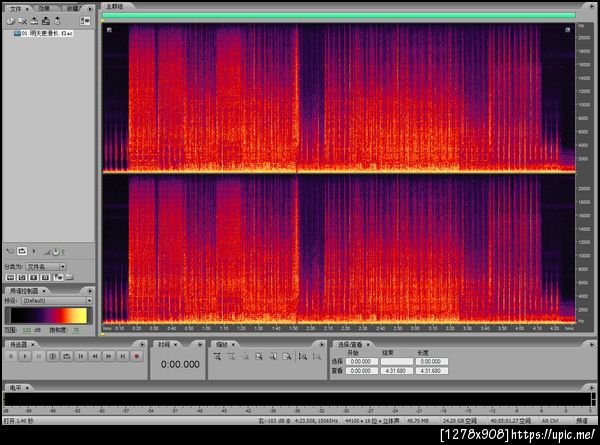Click the spectral color gradient bar
The width and height of the screenshot is (600, 445).
point(49,316)
